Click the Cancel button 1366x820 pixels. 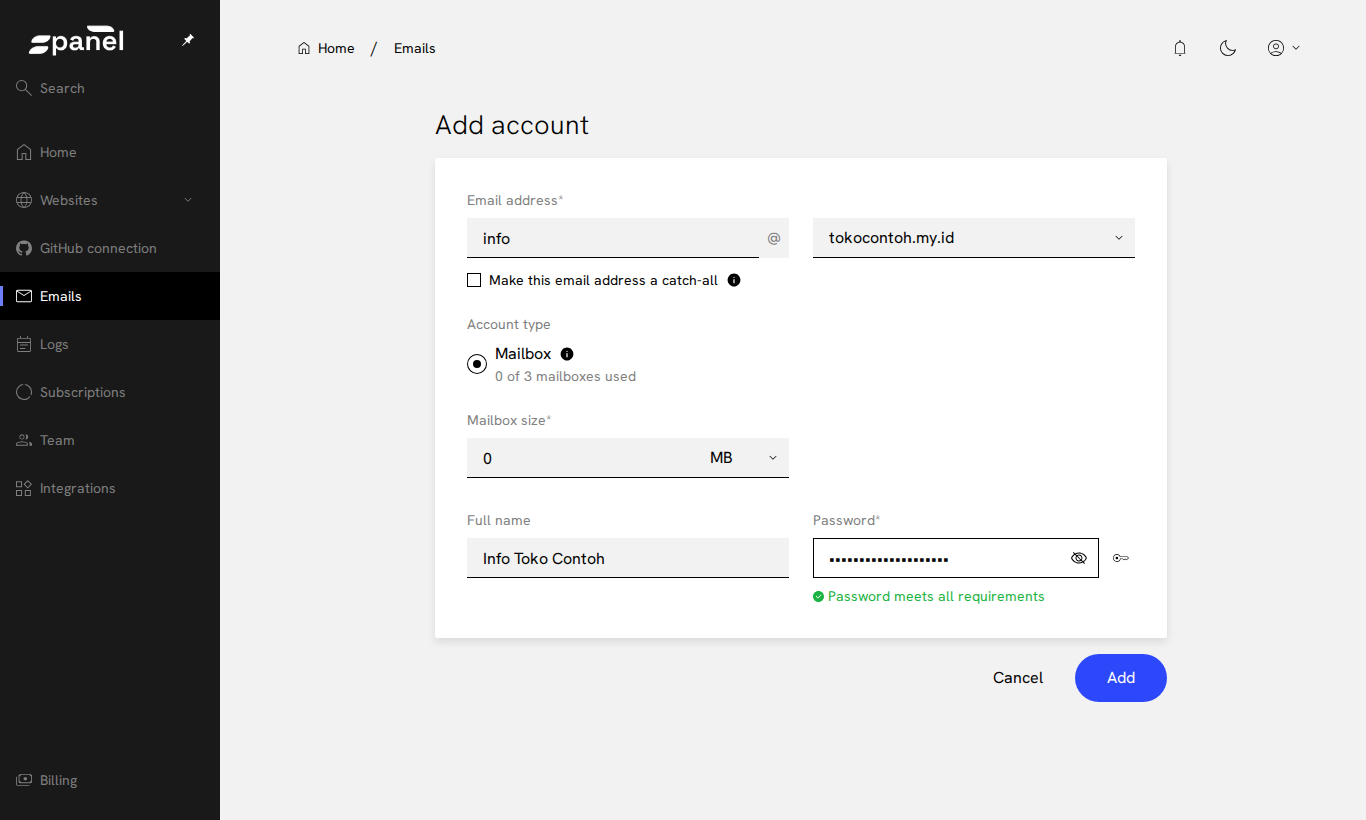(x=1018, y=678)
